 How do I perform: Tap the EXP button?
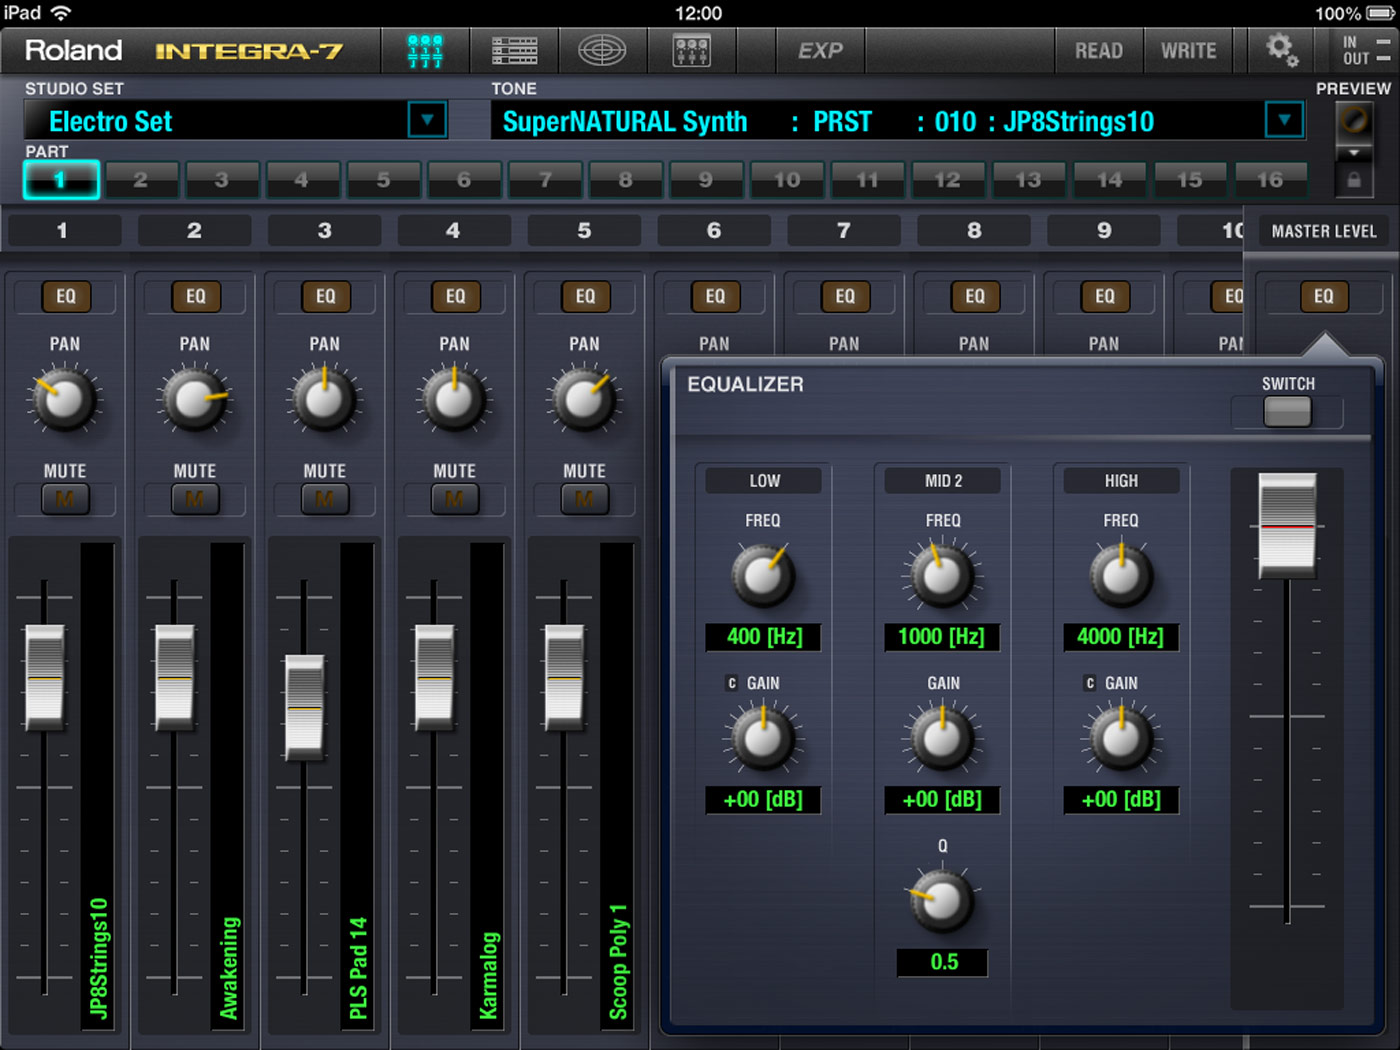tap(821, 51)
